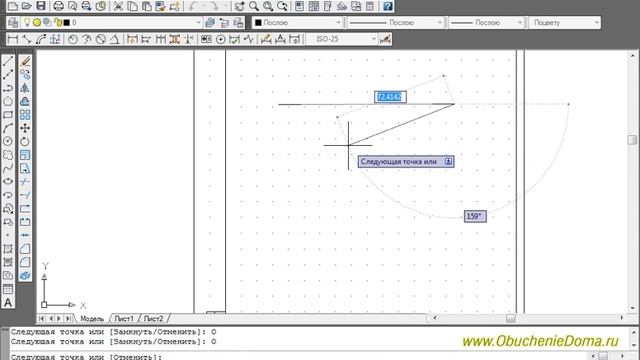Click the last-tab navigation arrow
Screen dimensions: 640x360
[x=69, y=318]
